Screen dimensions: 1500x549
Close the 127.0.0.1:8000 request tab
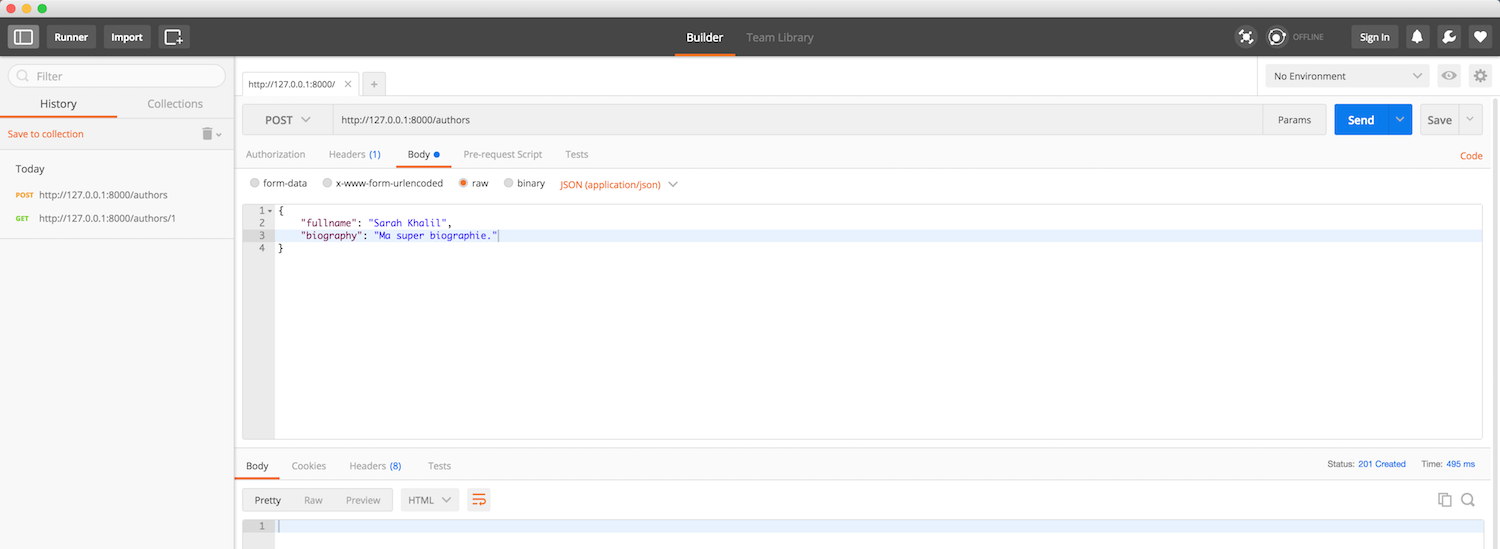[x=348, y=84]
